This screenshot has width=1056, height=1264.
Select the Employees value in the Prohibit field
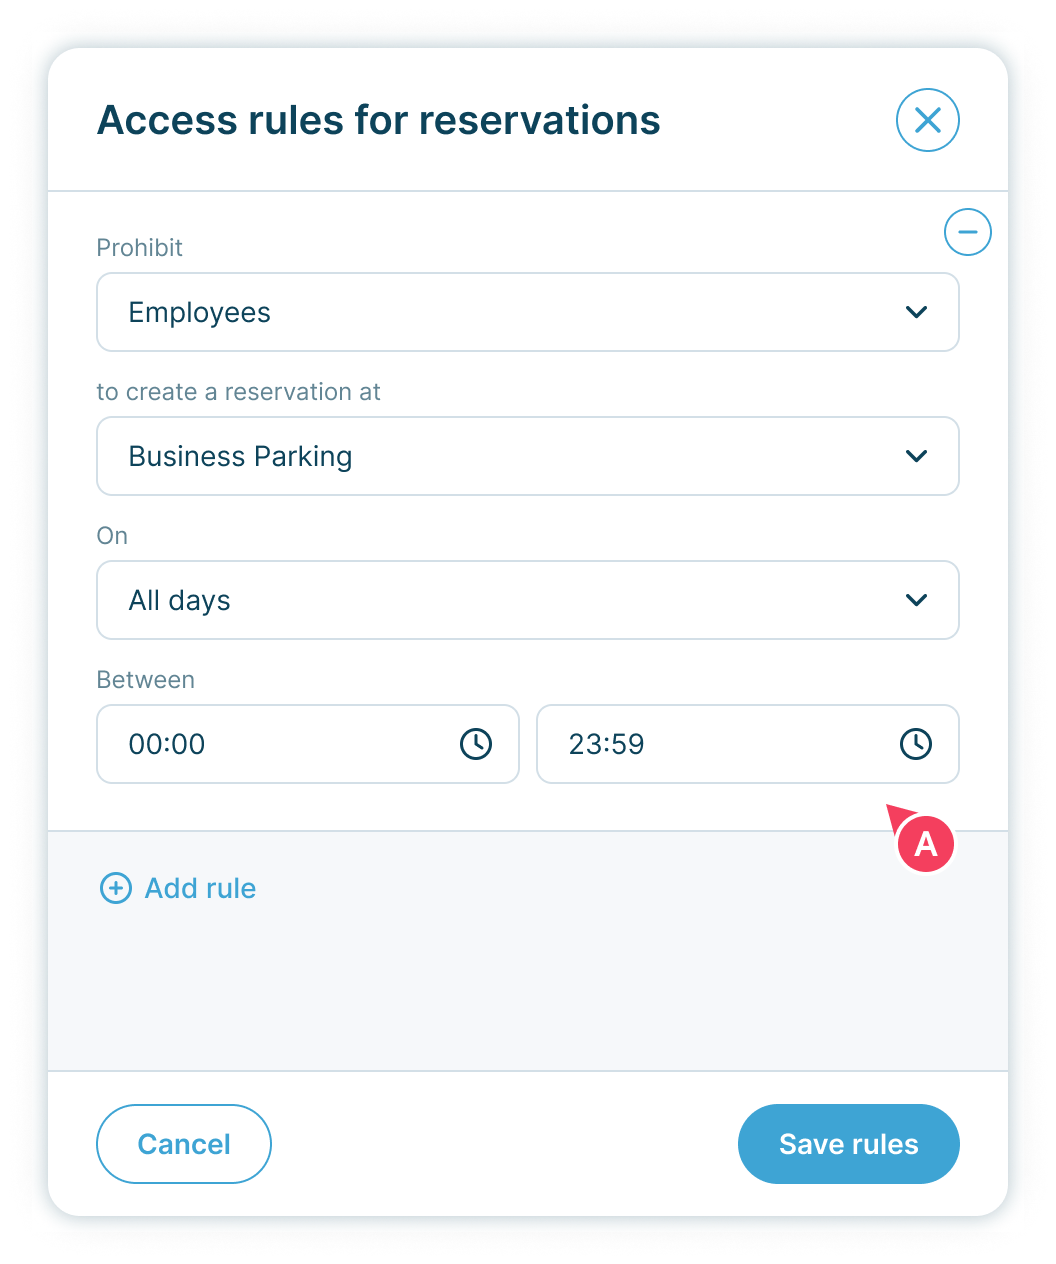tap(200, 312)
